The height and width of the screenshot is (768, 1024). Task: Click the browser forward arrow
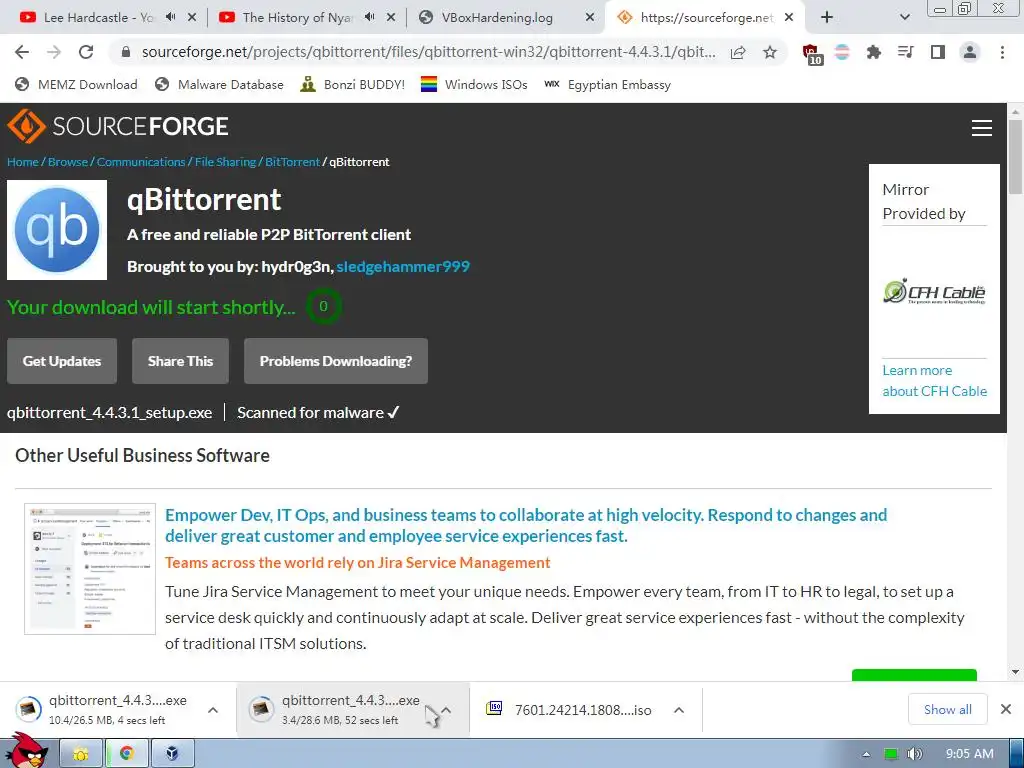click(x=54, y=52)
